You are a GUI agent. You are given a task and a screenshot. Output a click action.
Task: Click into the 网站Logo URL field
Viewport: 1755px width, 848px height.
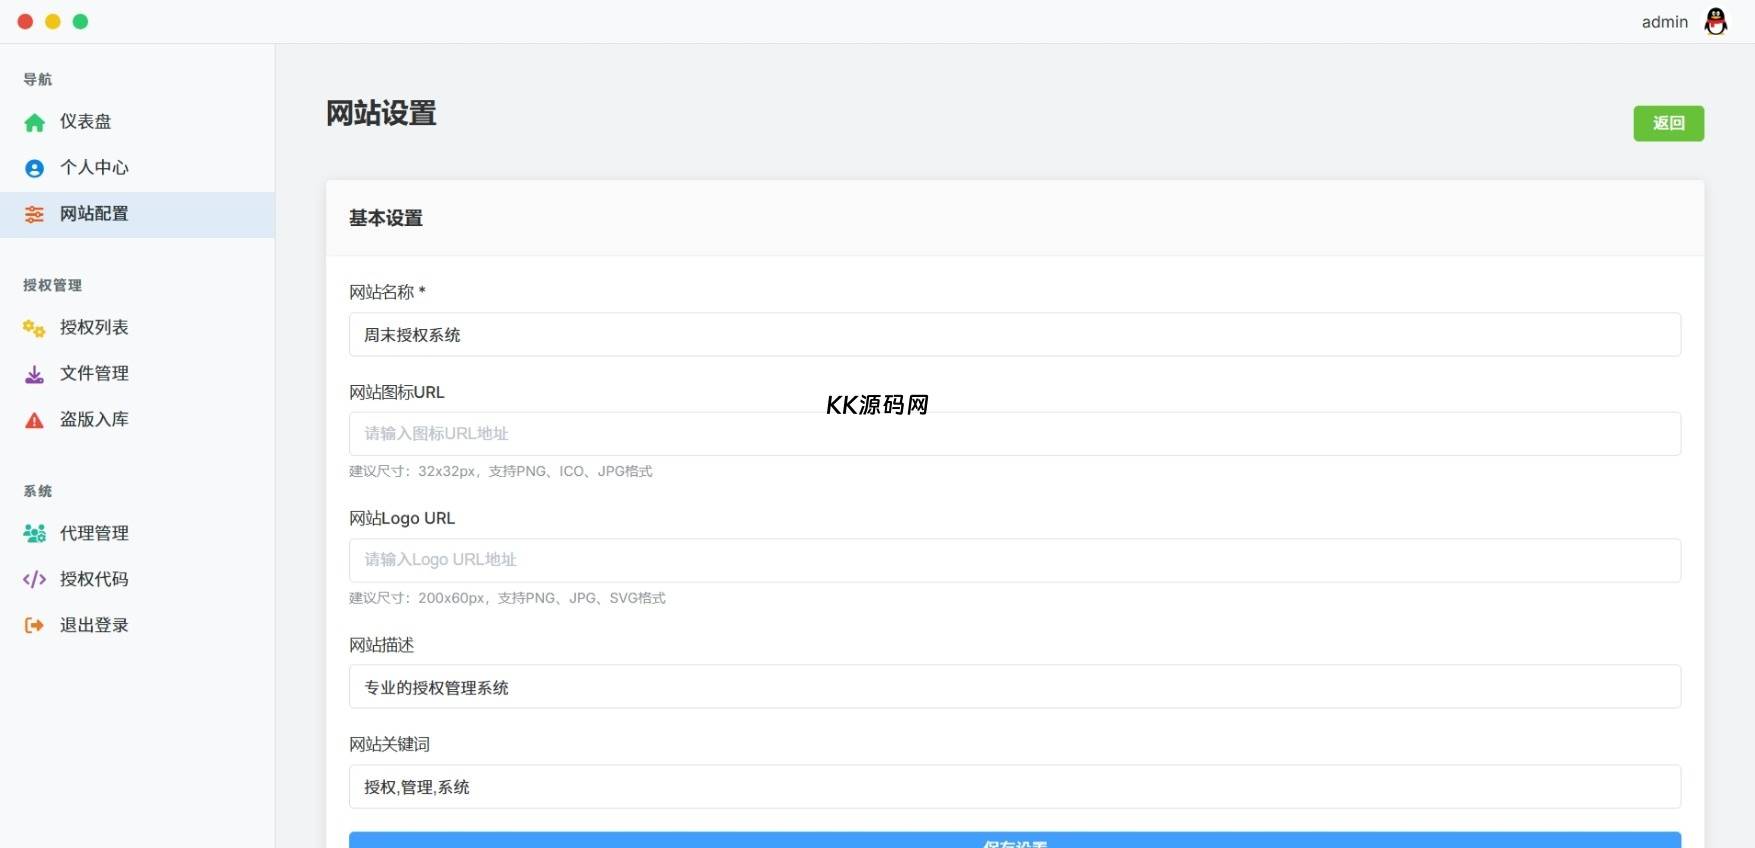[x=1014, y=560]
